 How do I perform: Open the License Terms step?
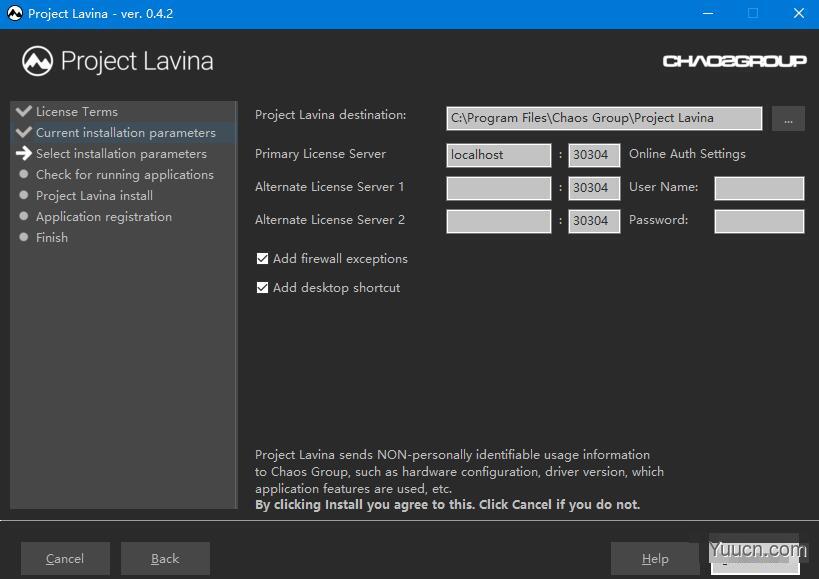tap(77, 112)
